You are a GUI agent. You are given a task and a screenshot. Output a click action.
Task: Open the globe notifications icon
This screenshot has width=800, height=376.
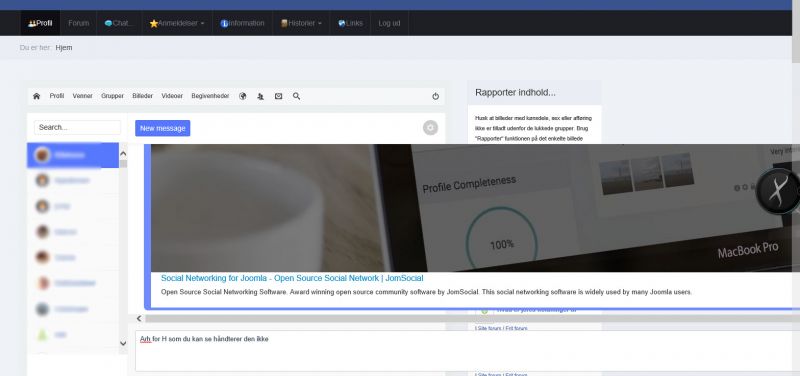(243, 96)
